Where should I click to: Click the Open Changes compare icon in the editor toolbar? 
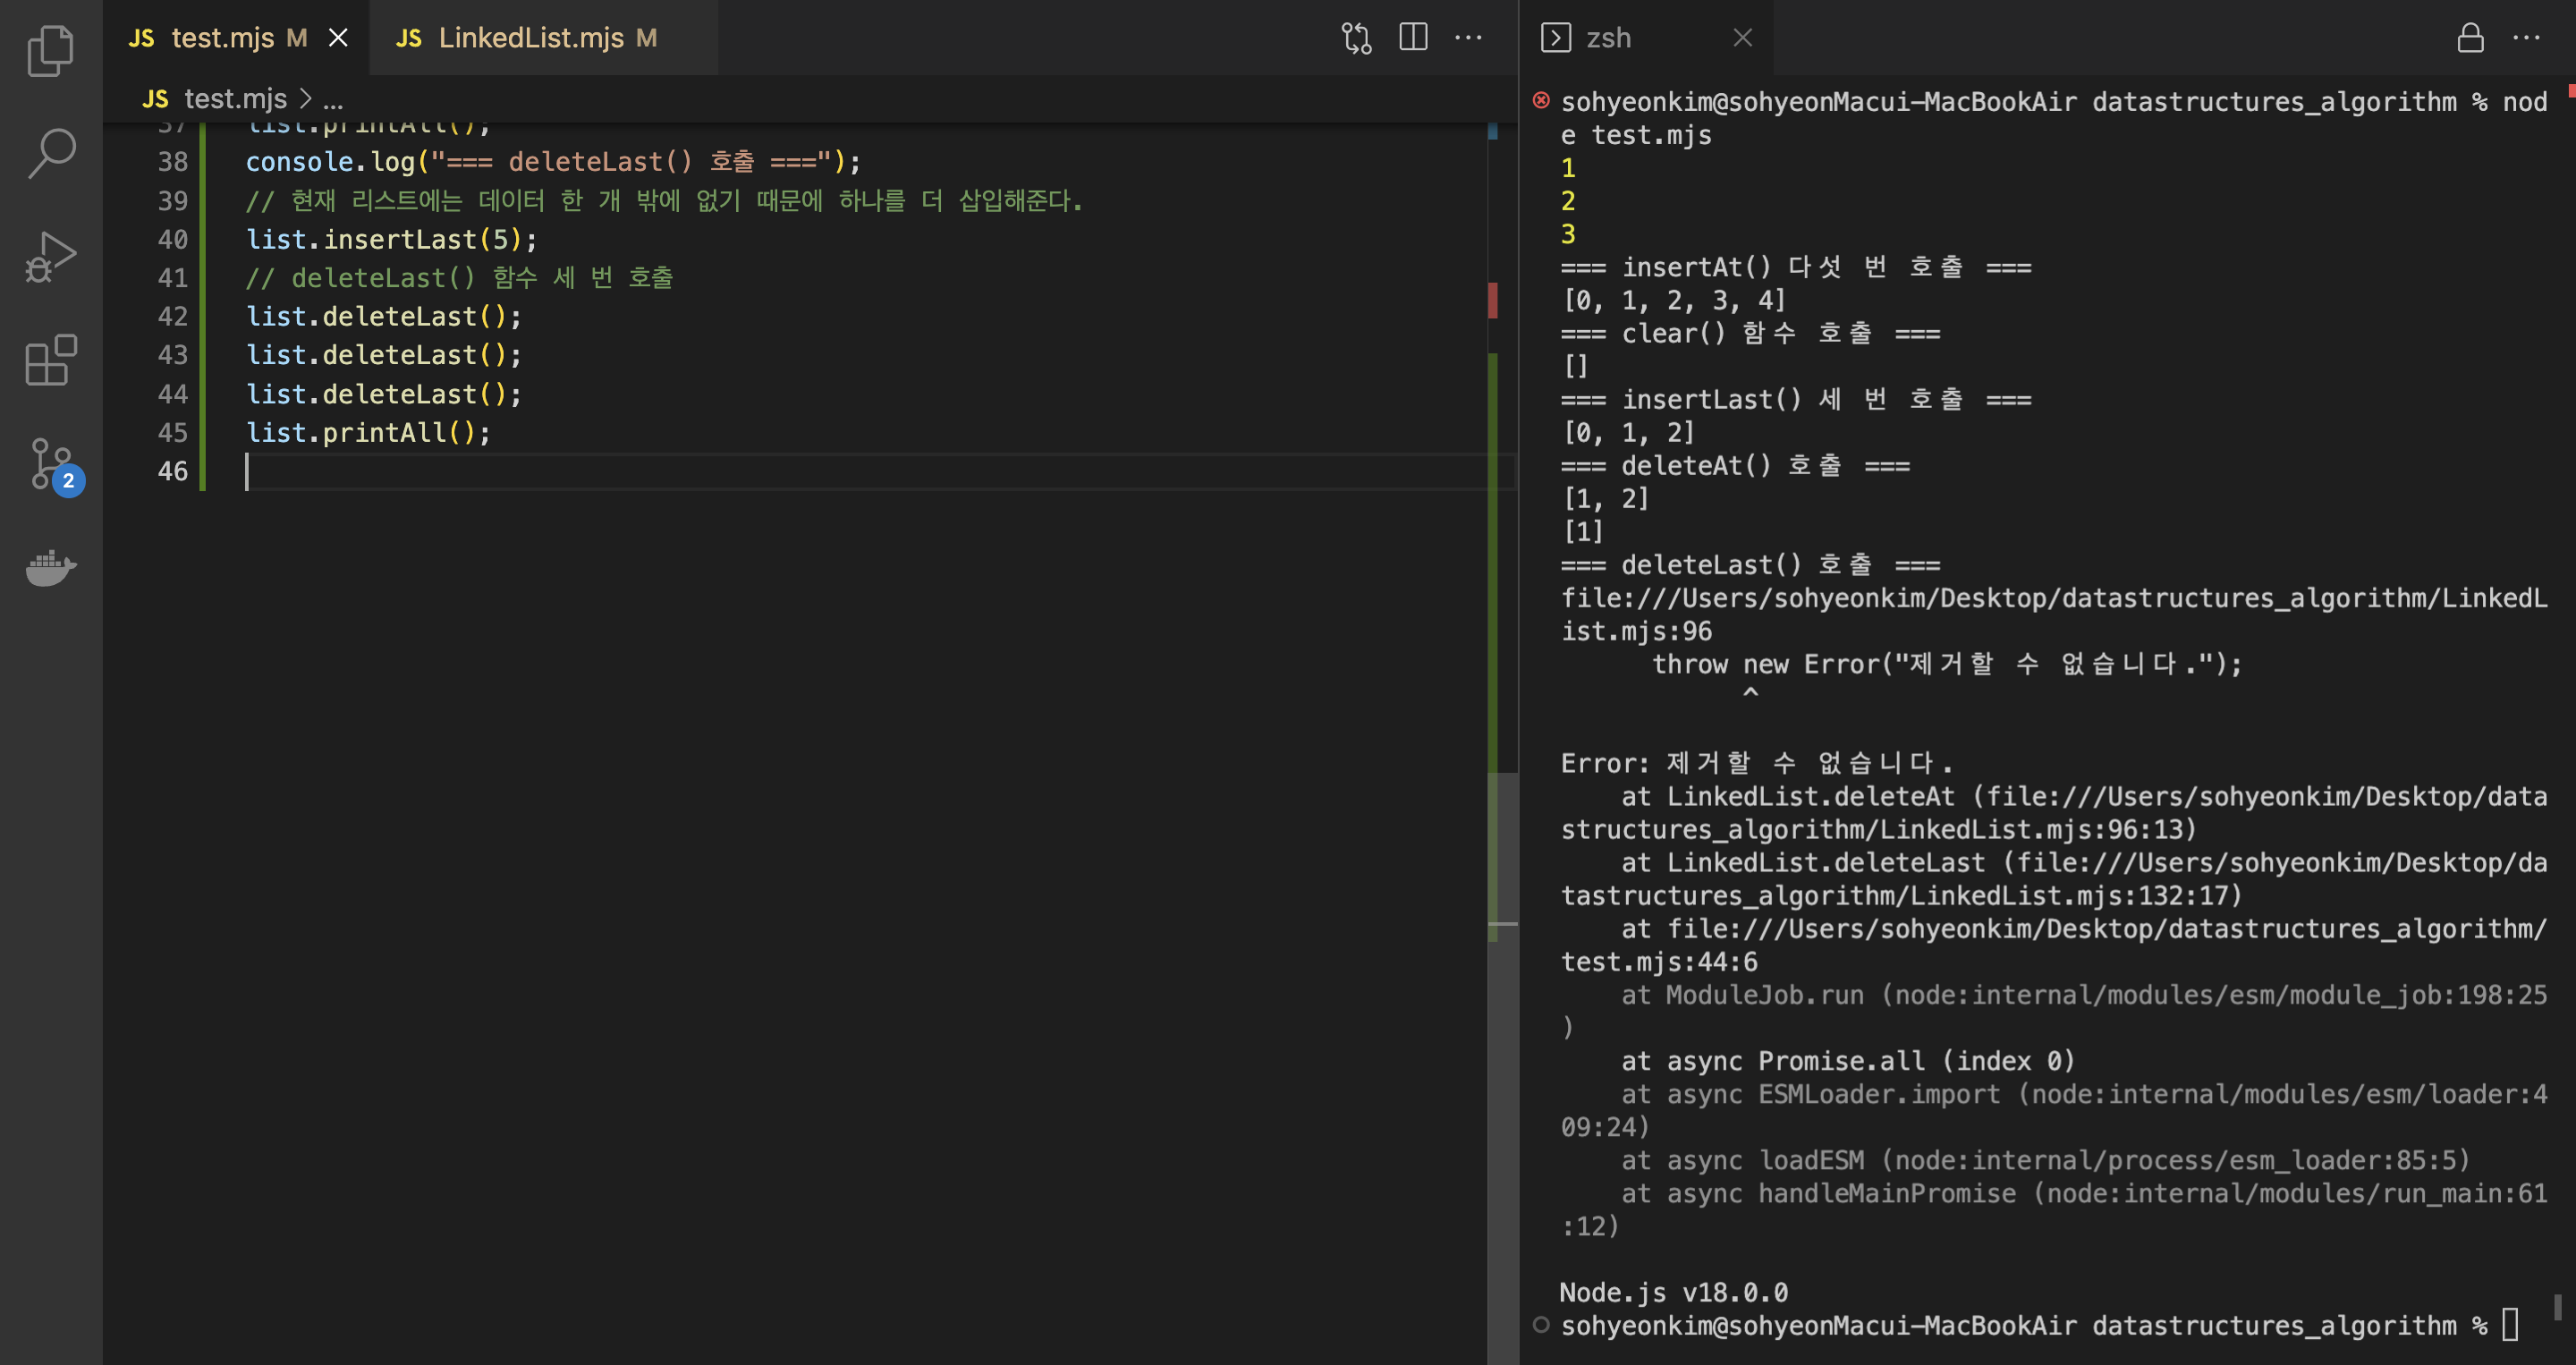(1356, 38)
